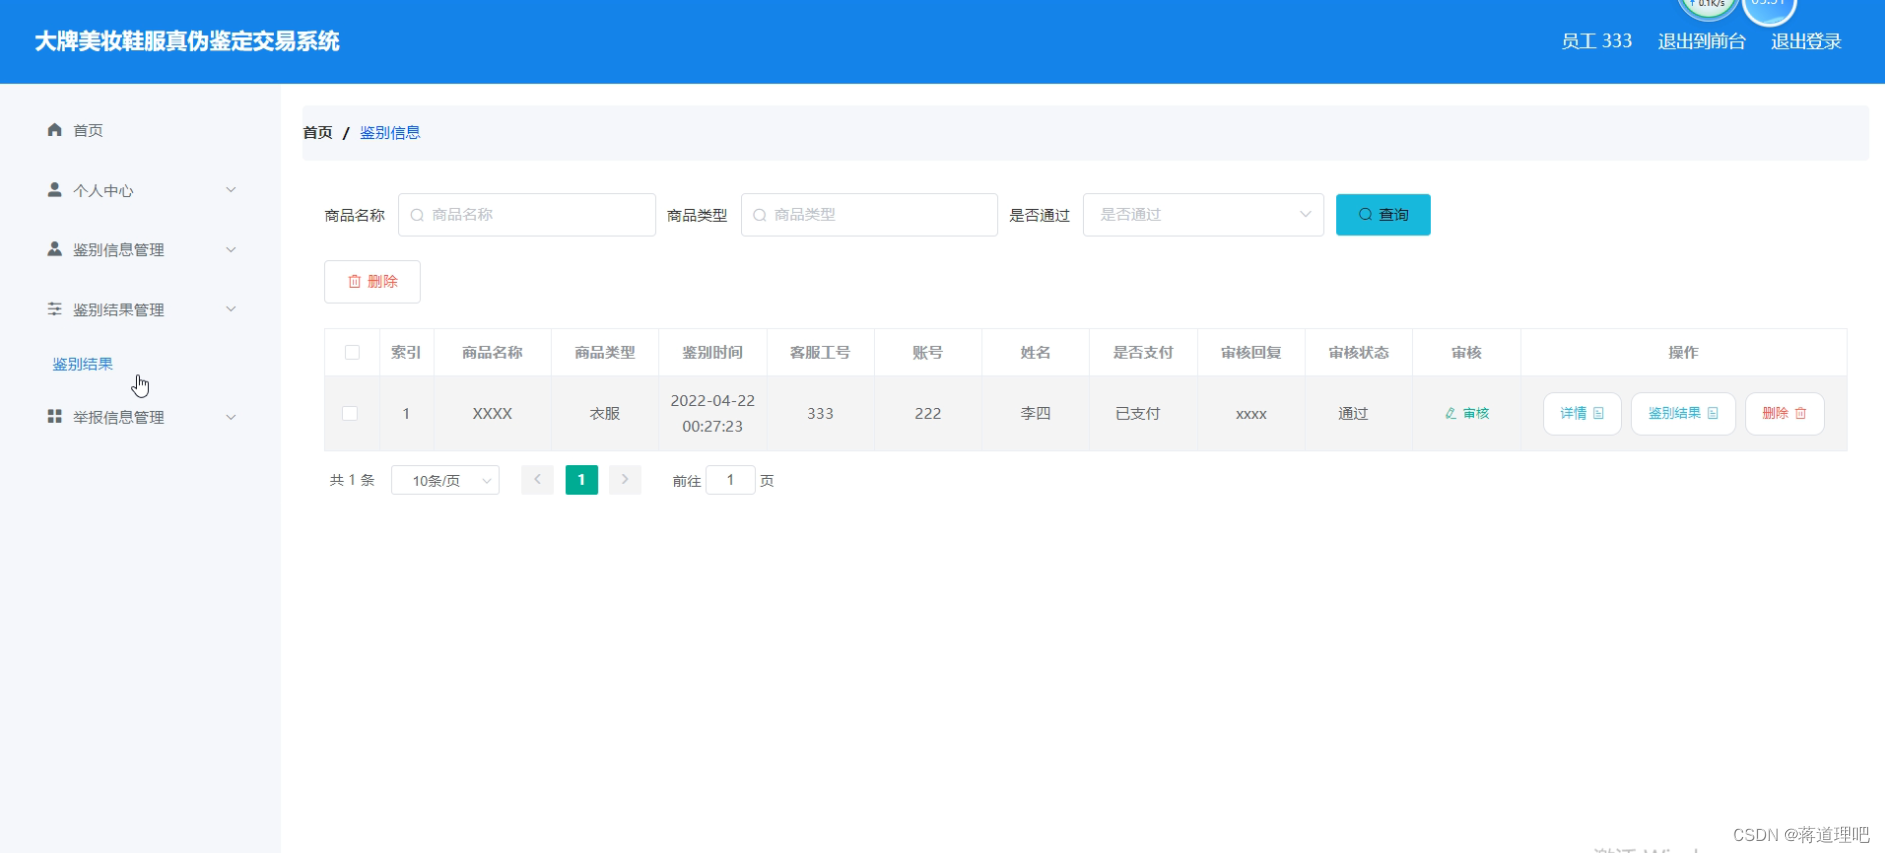Click 退出登录 in the header
Screen dimensions: 1885x853
pyautogui.click(x=1806, y=41)
